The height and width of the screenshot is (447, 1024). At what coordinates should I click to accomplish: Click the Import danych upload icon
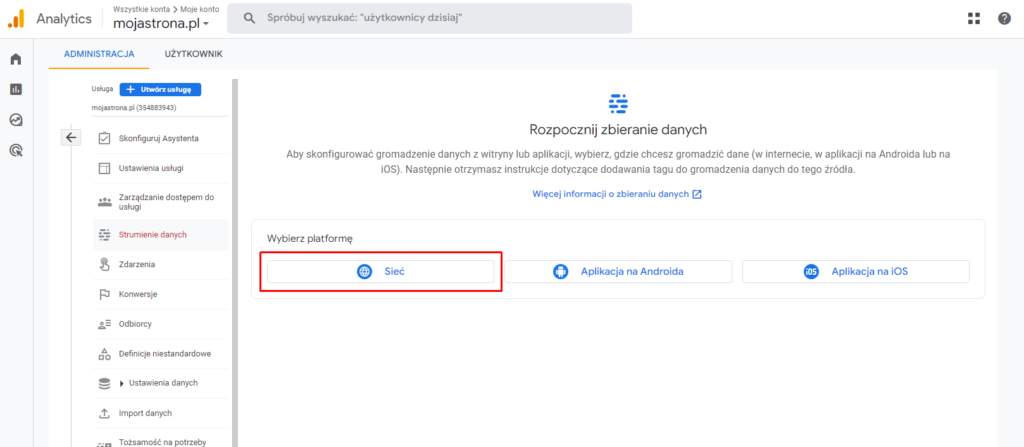tap(104, 414)
